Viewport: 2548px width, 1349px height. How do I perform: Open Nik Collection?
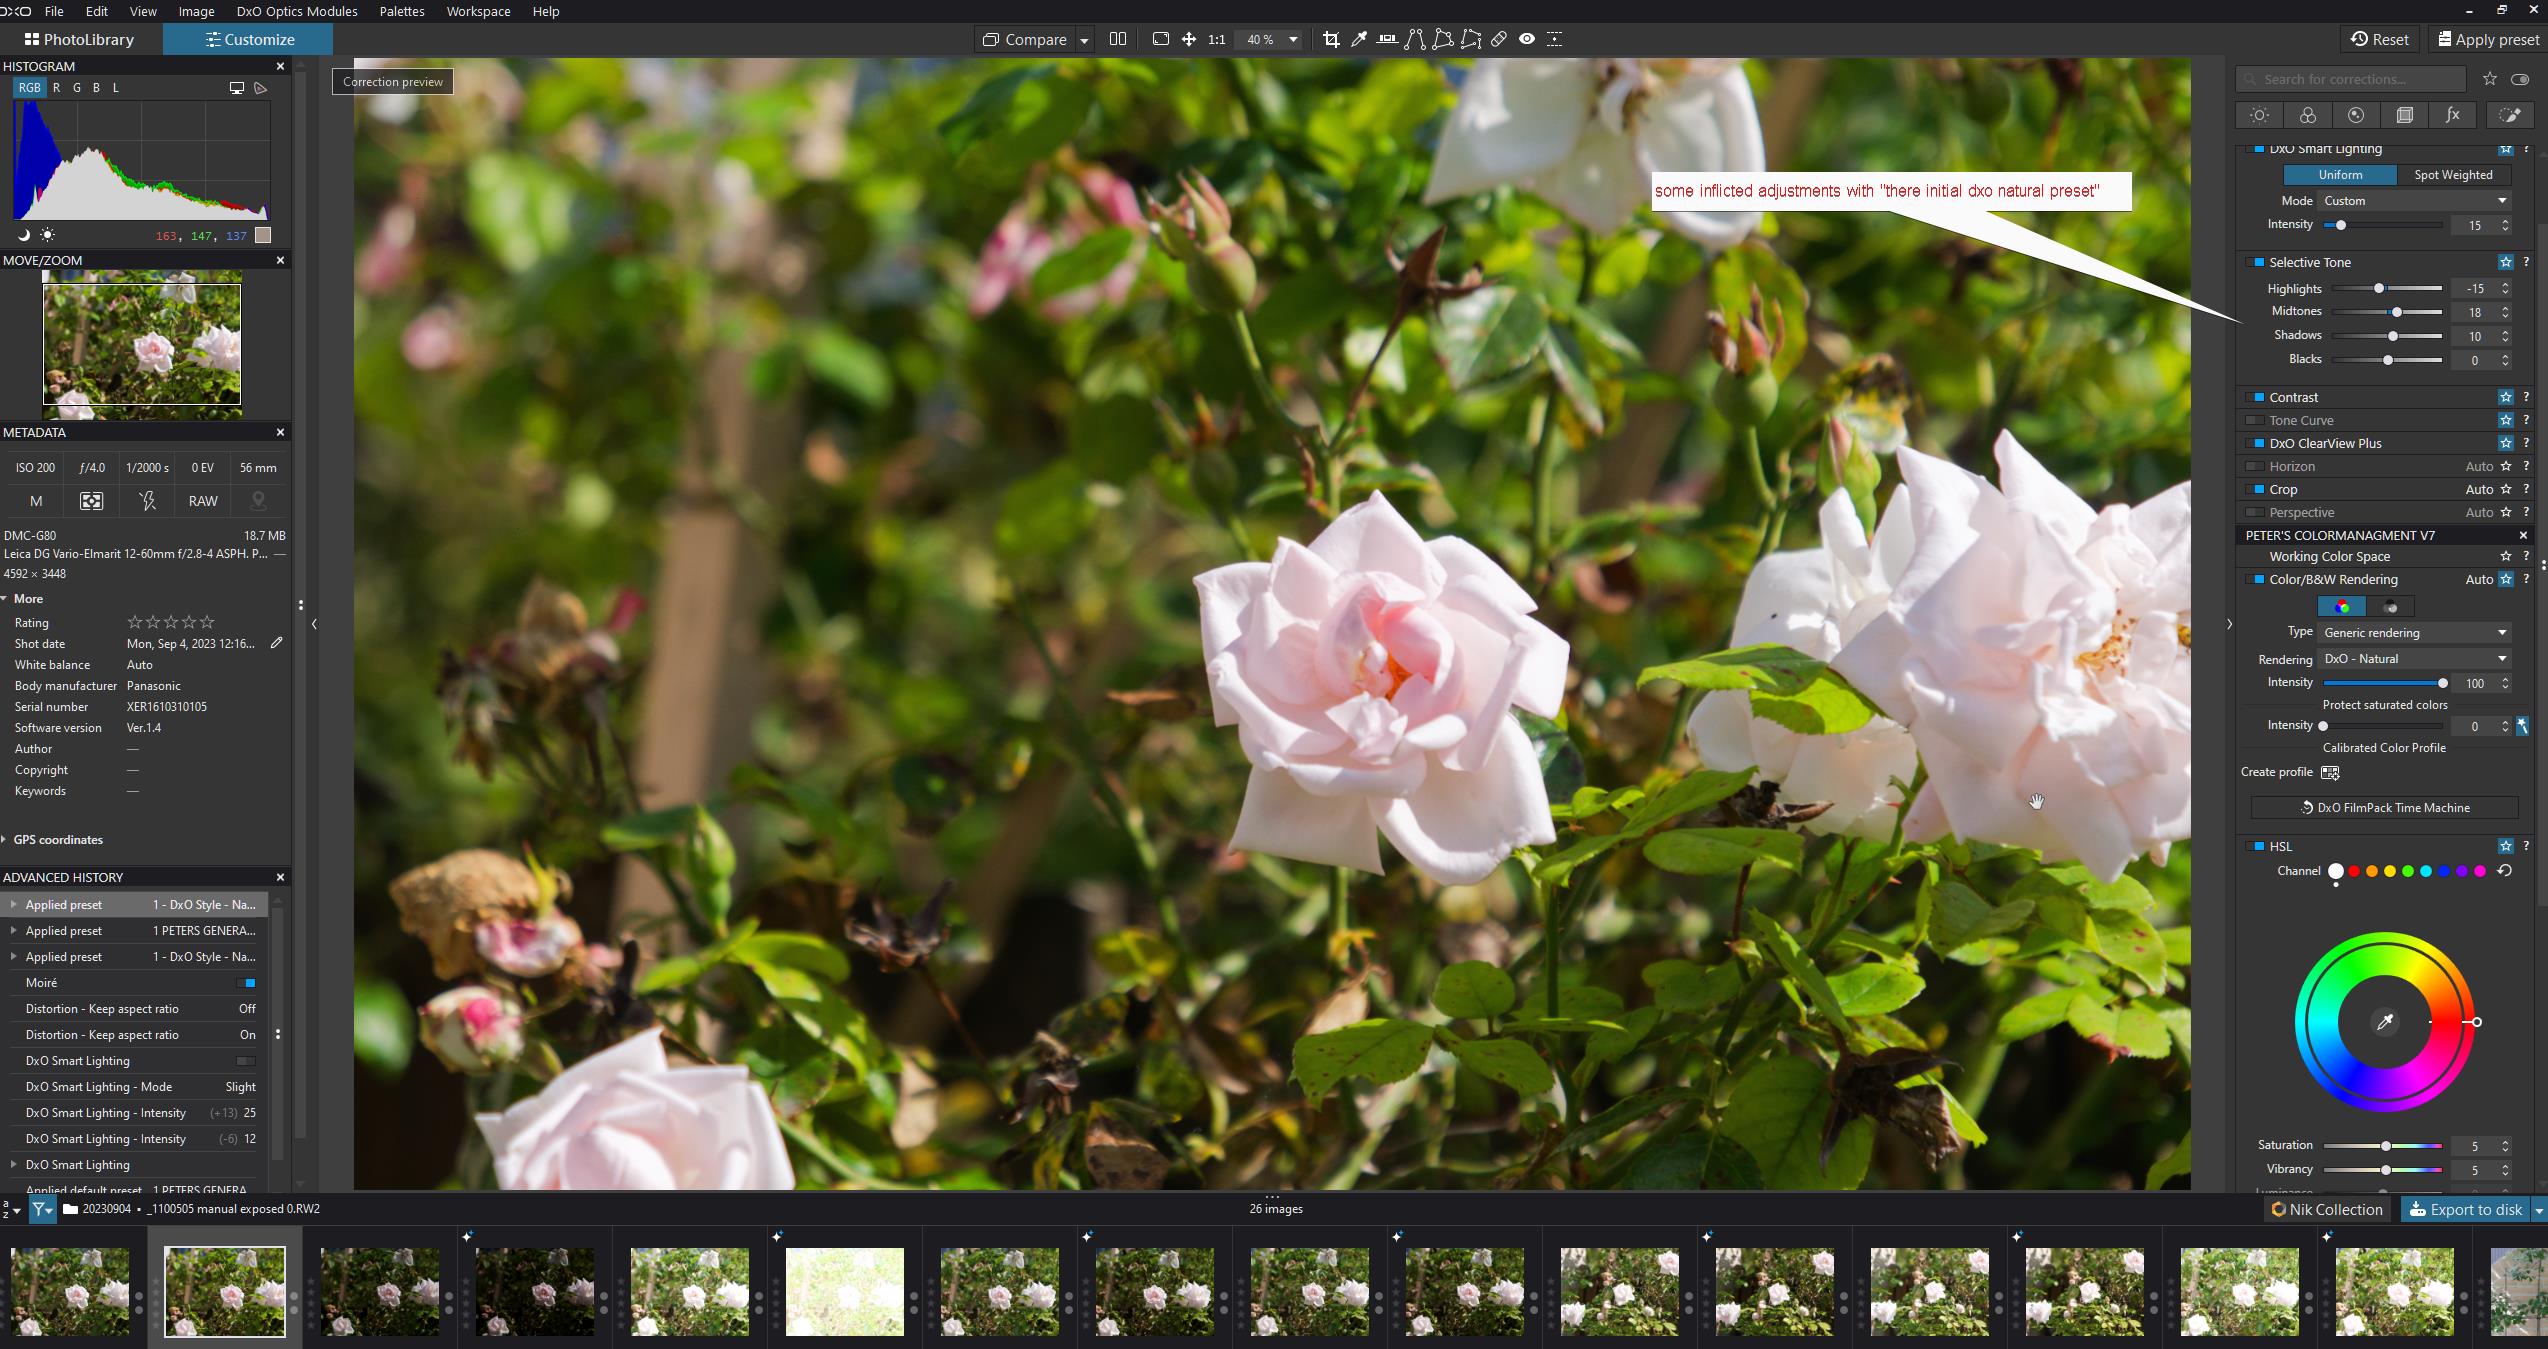click(2327, 1210)
